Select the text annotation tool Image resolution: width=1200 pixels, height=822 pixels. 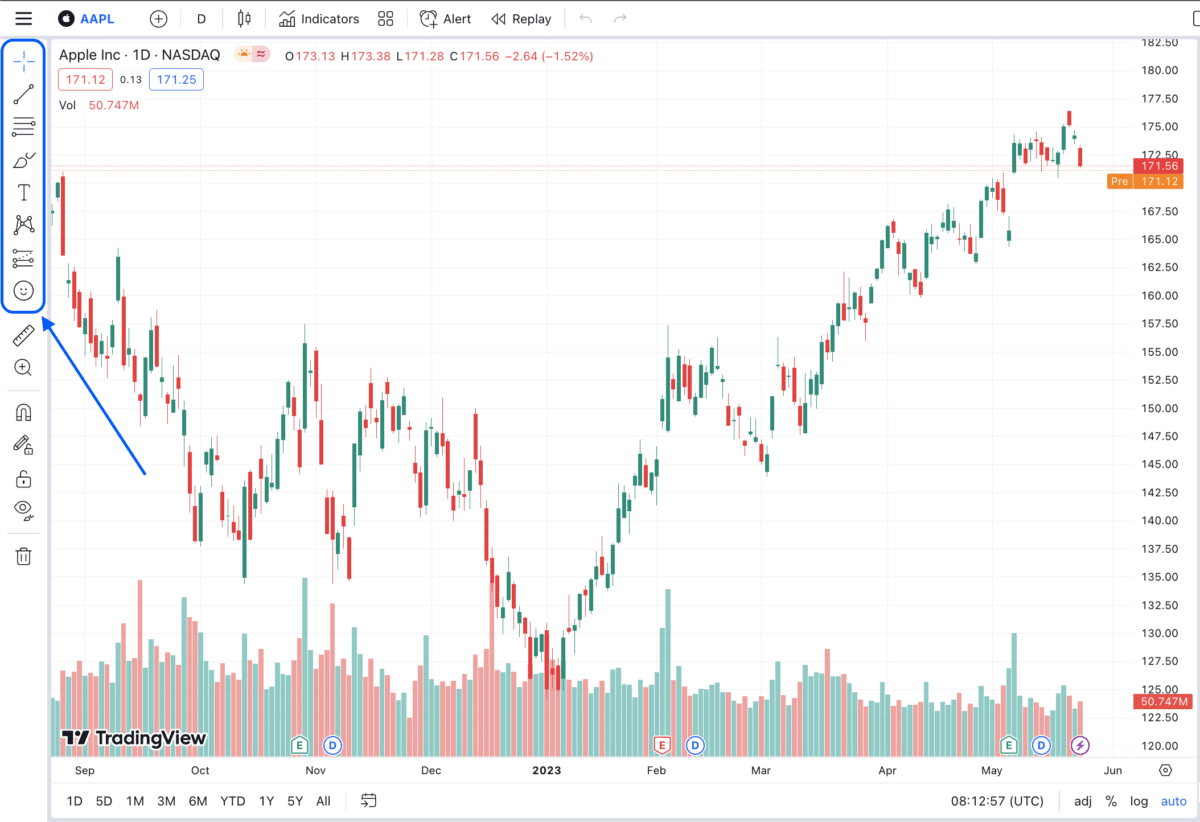[x=24, y=192]
